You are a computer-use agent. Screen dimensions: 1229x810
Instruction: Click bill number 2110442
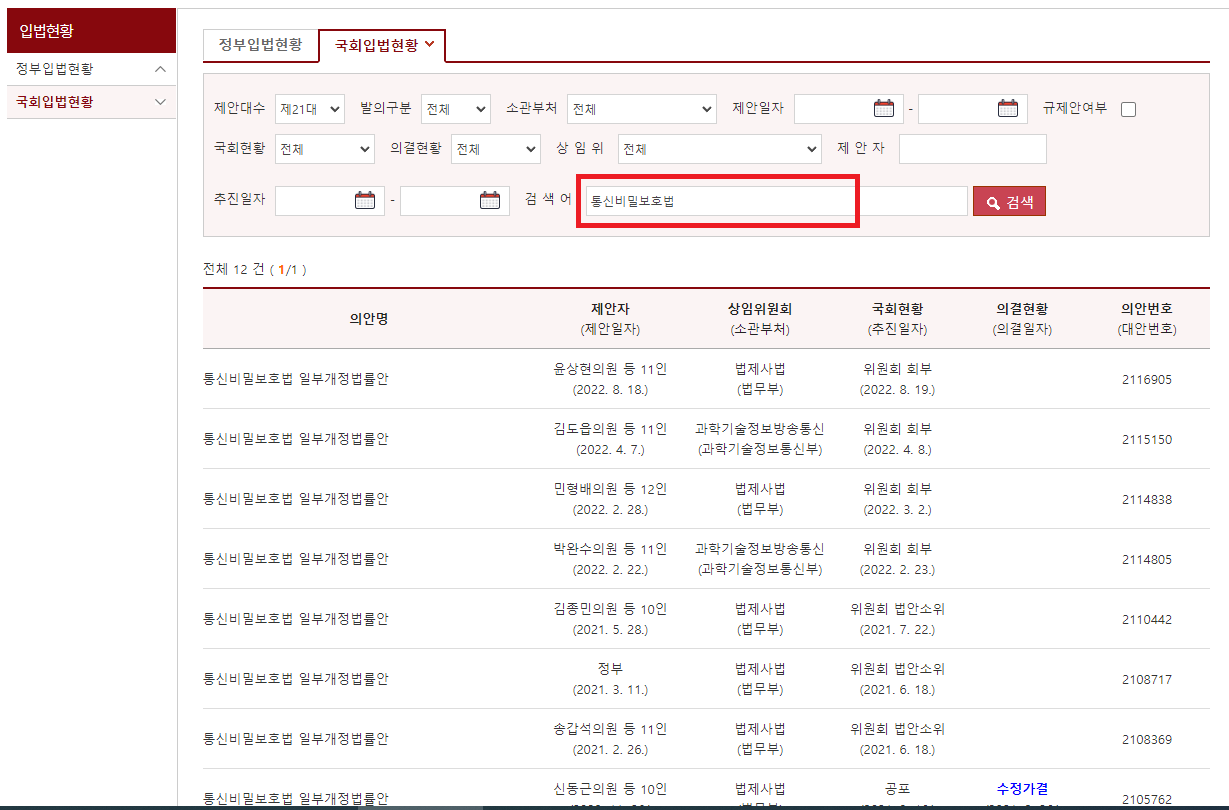[1147, 619]
